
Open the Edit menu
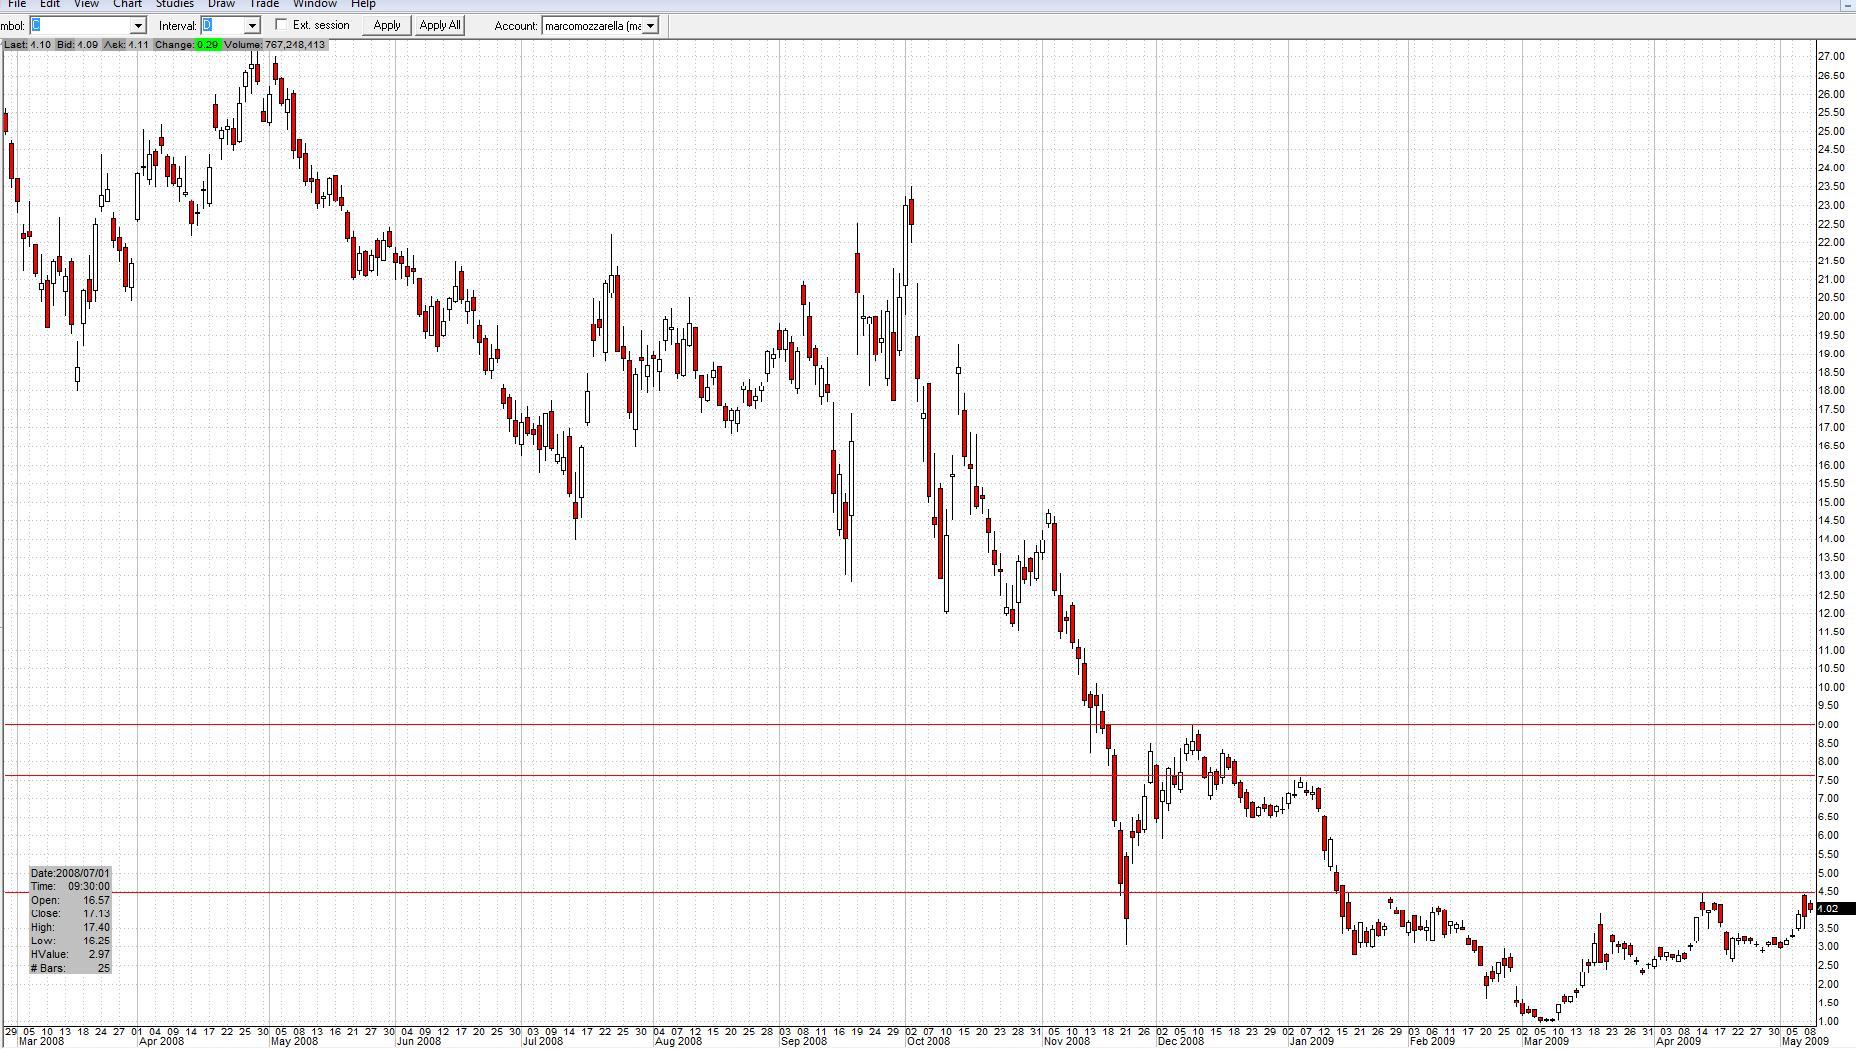pos(49,5)
